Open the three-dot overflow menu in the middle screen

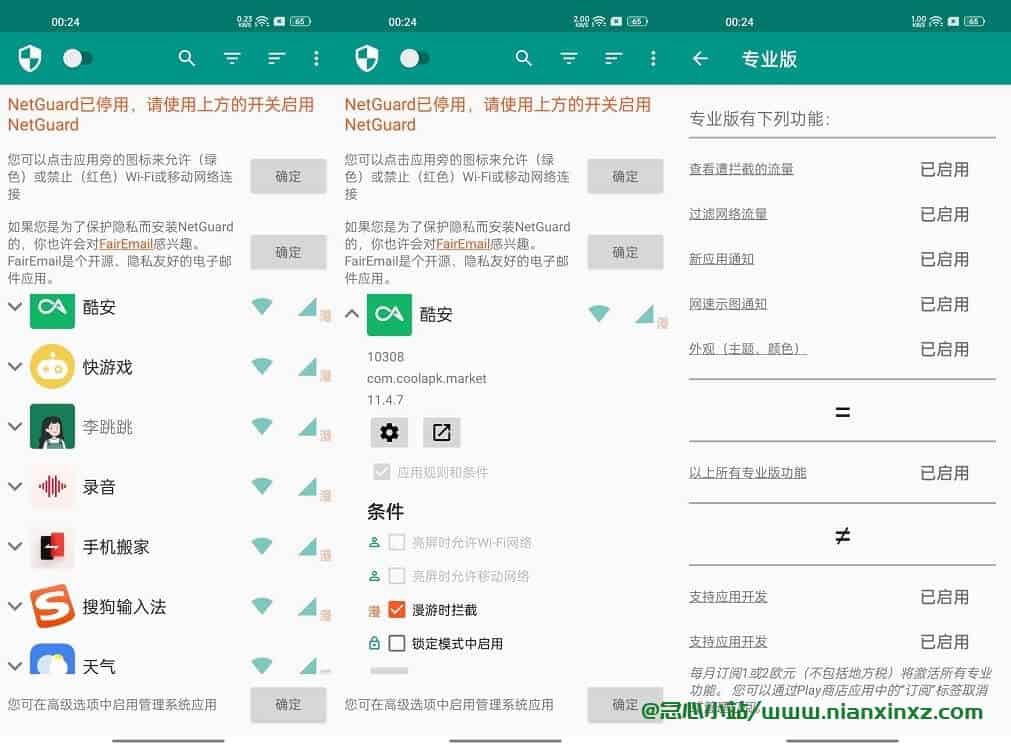[x=653, y=59]
